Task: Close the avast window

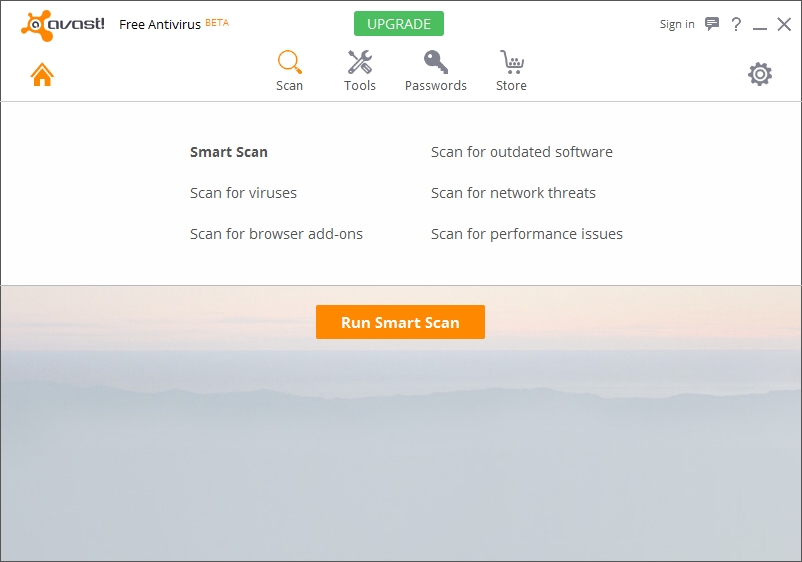Action: pos(784,24)
